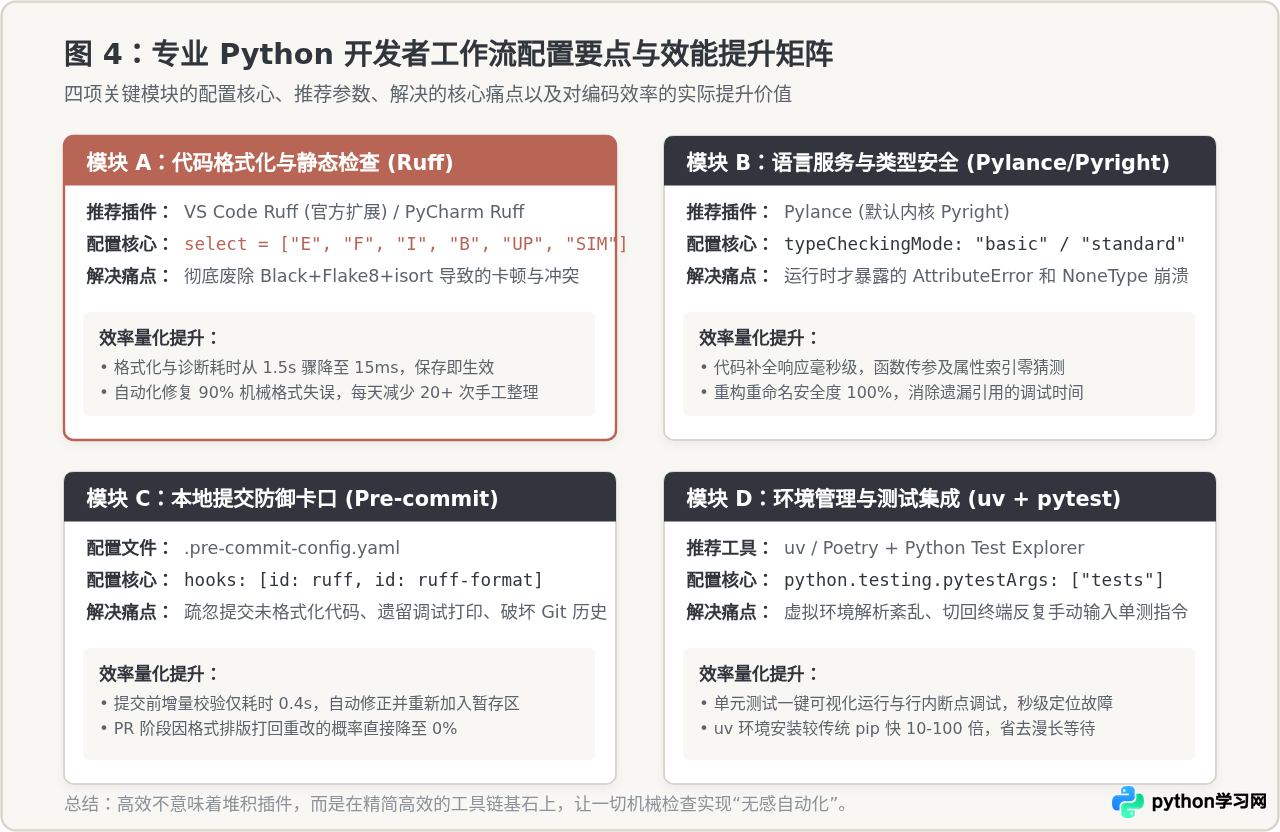Viewport: 1280px width, 832px height.
Task: Click the bullet "重构重命名安全度 100%"
Action: point(891,392)
